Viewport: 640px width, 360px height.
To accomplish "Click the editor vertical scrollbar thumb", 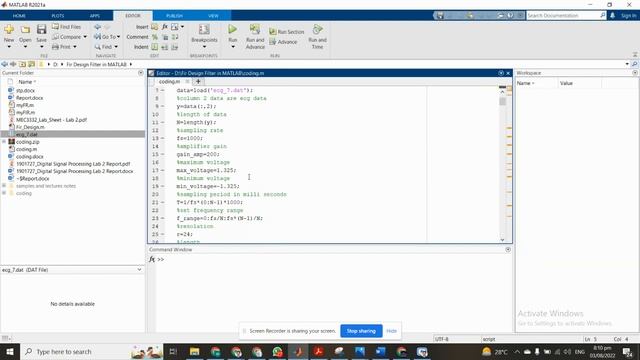I will (x=502, y=101).
